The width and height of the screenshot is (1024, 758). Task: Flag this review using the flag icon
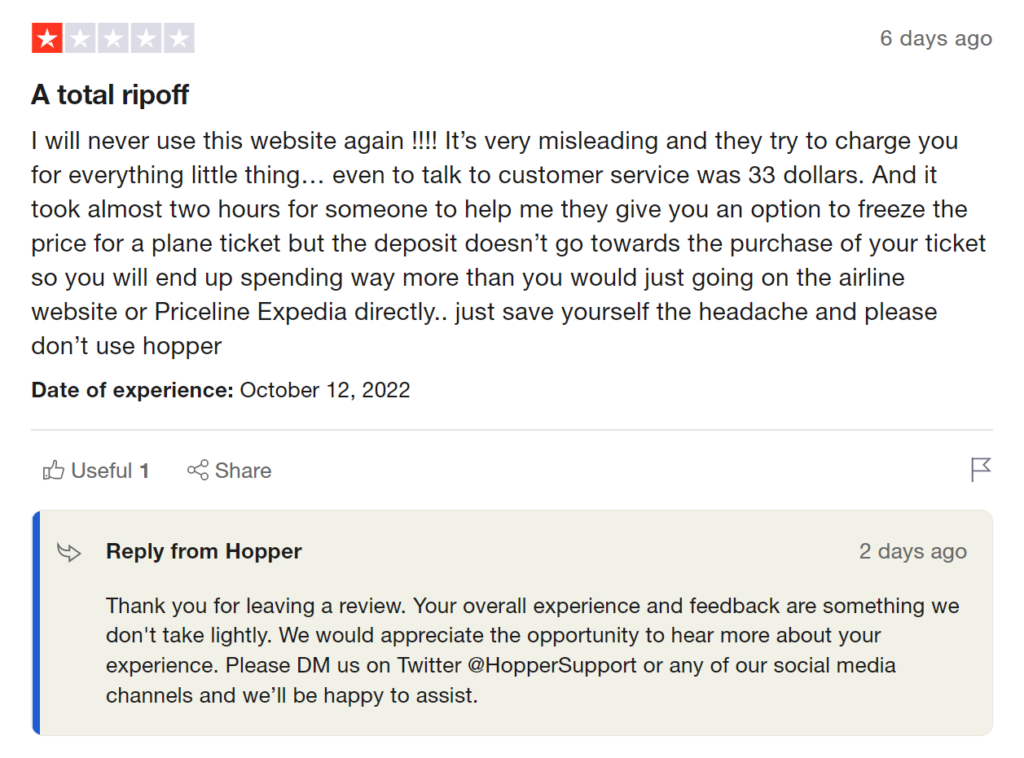[x=980, y=469]
